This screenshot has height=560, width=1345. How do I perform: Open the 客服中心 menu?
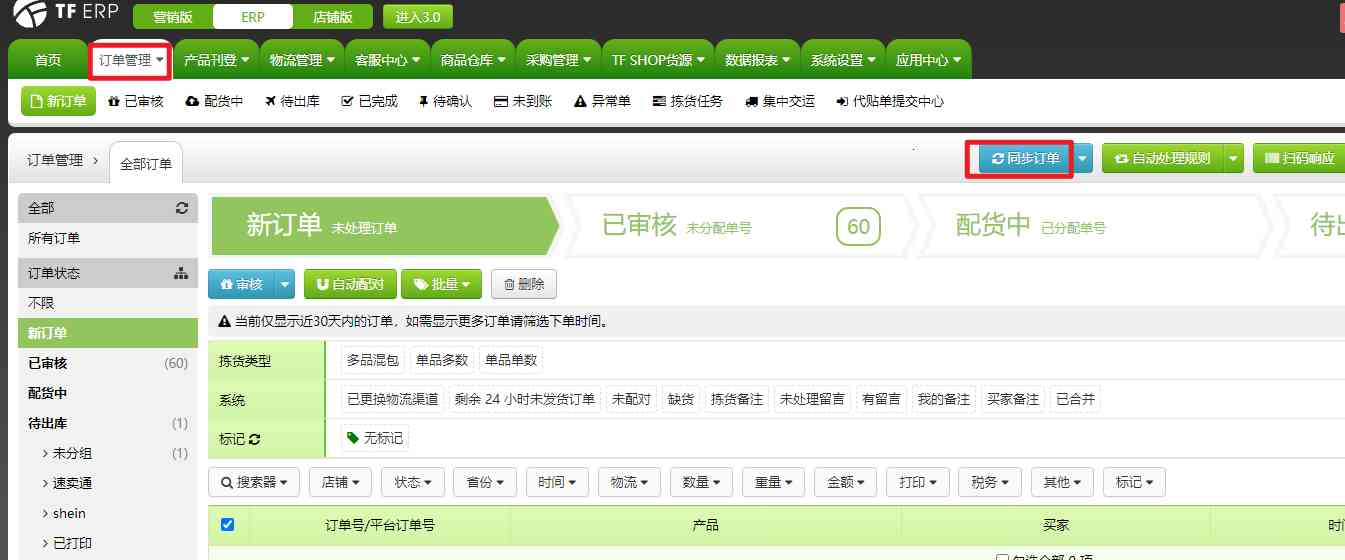387,60
